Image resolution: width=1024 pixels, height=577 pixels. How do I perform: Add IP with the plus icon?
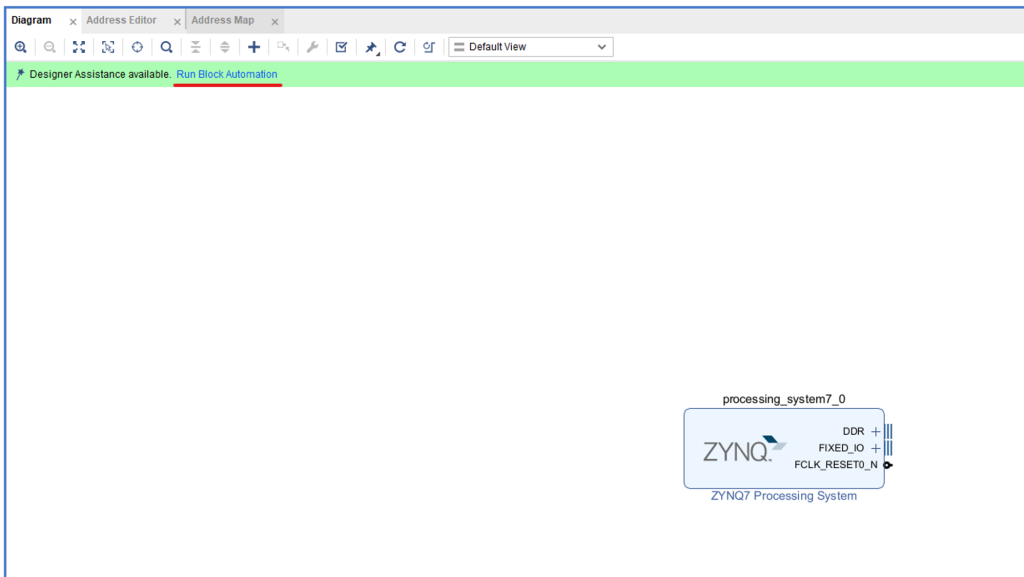(x=254, y=47)
